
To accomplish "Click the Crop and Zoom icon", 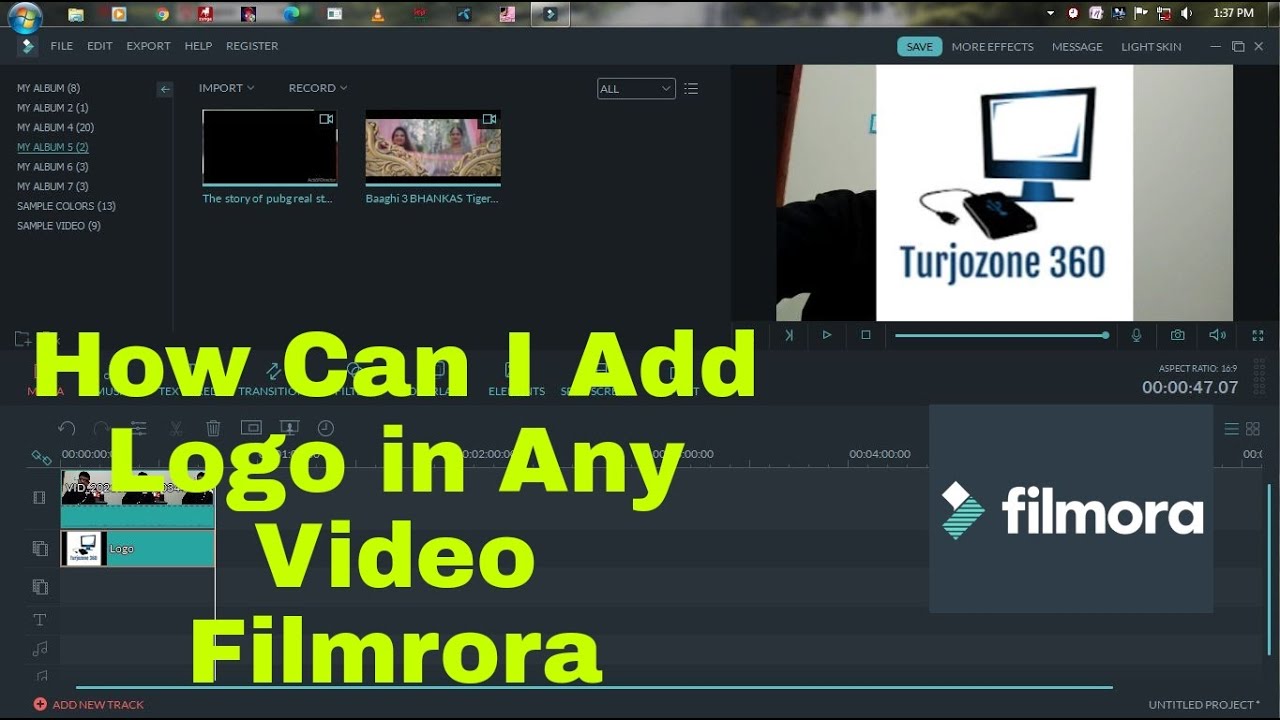I will 251,428.
